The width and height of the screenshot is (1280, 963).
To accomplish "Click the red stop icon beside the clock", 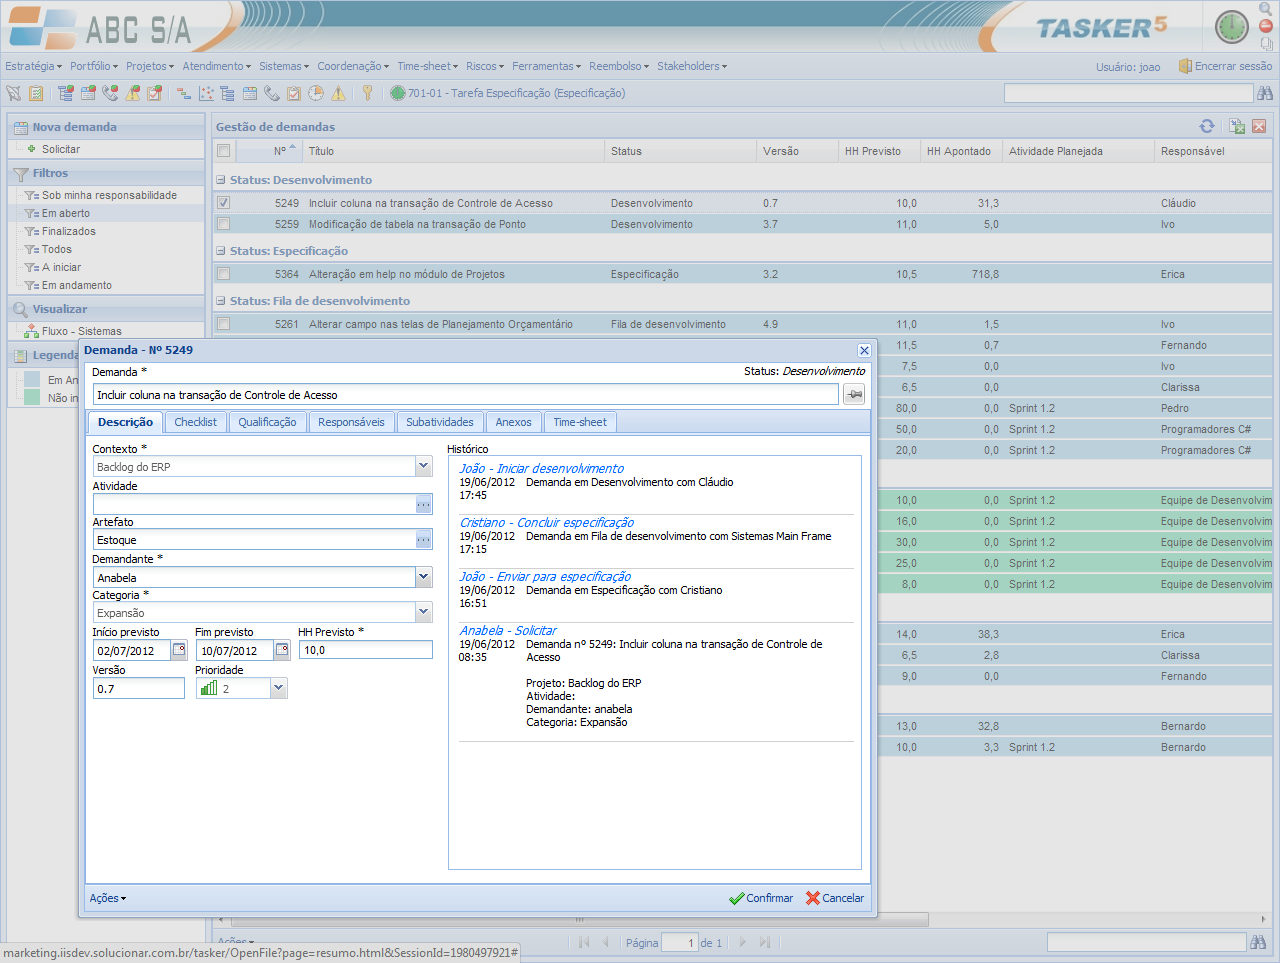I will [x=1266, y=26].
